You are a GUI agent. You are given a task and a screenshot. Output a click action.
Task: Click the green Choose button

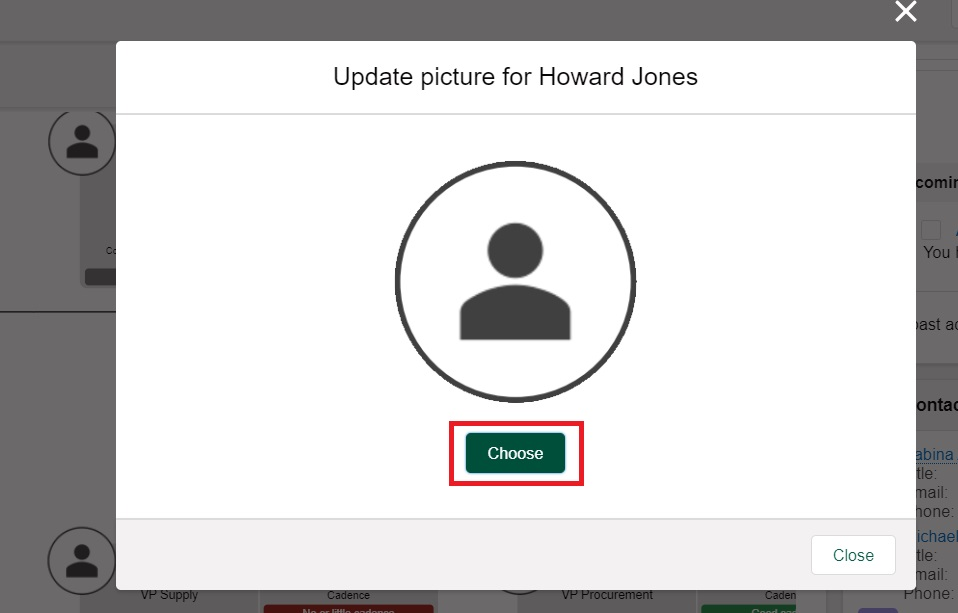pos(515,453)
